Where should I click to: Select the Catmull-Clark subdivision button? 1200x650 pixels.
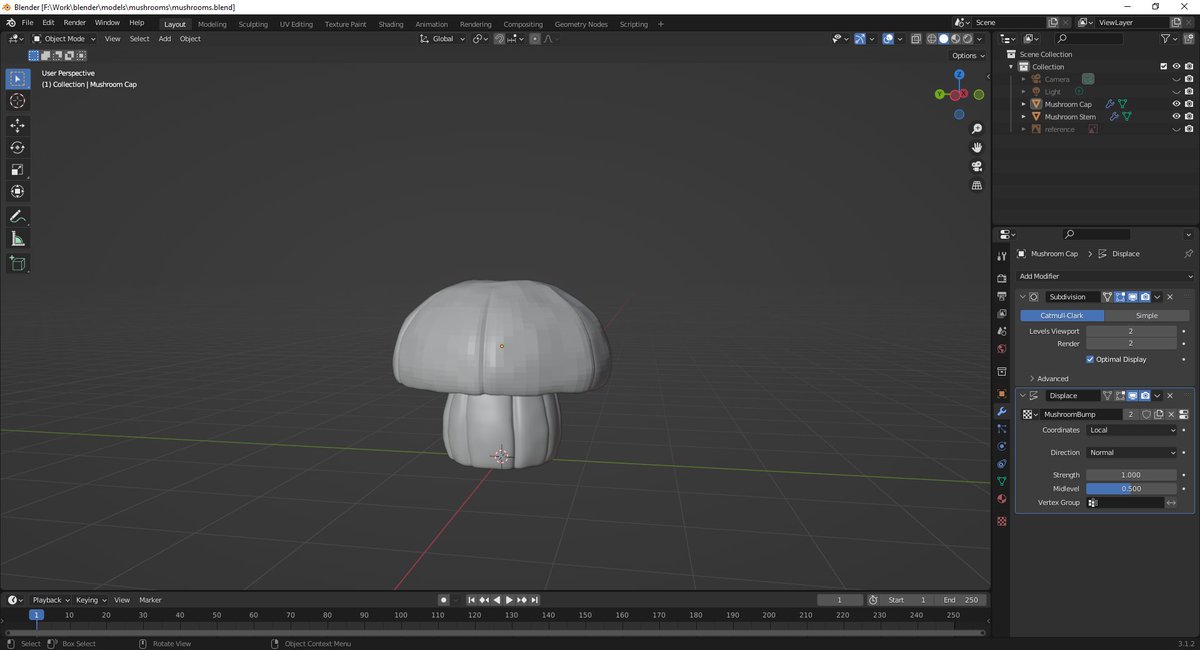coord(1062,315)
